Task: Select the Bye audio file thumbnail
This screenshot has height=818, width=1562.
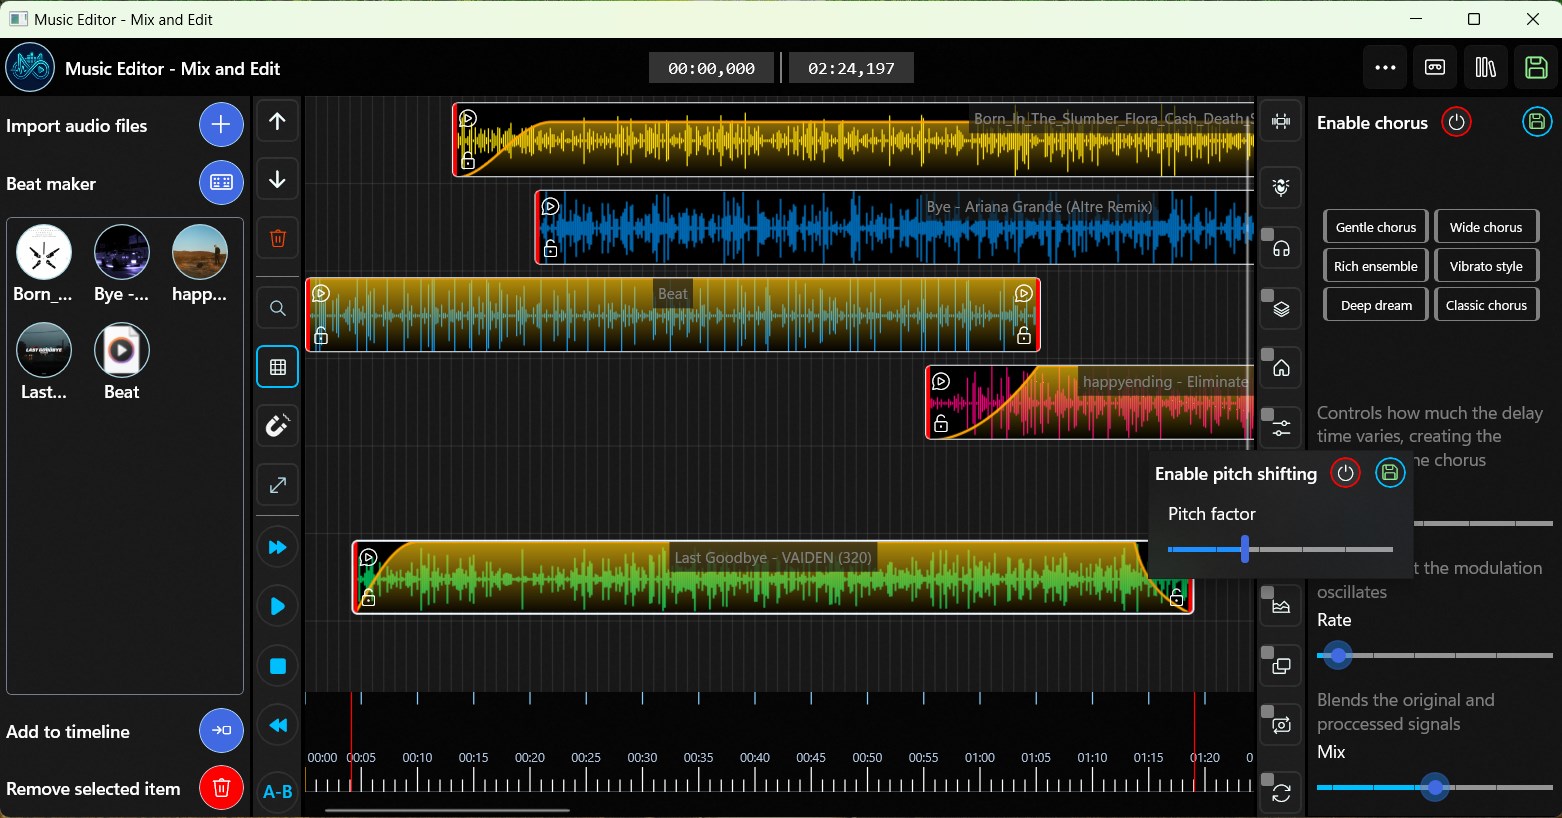Action: coord(121,253)
